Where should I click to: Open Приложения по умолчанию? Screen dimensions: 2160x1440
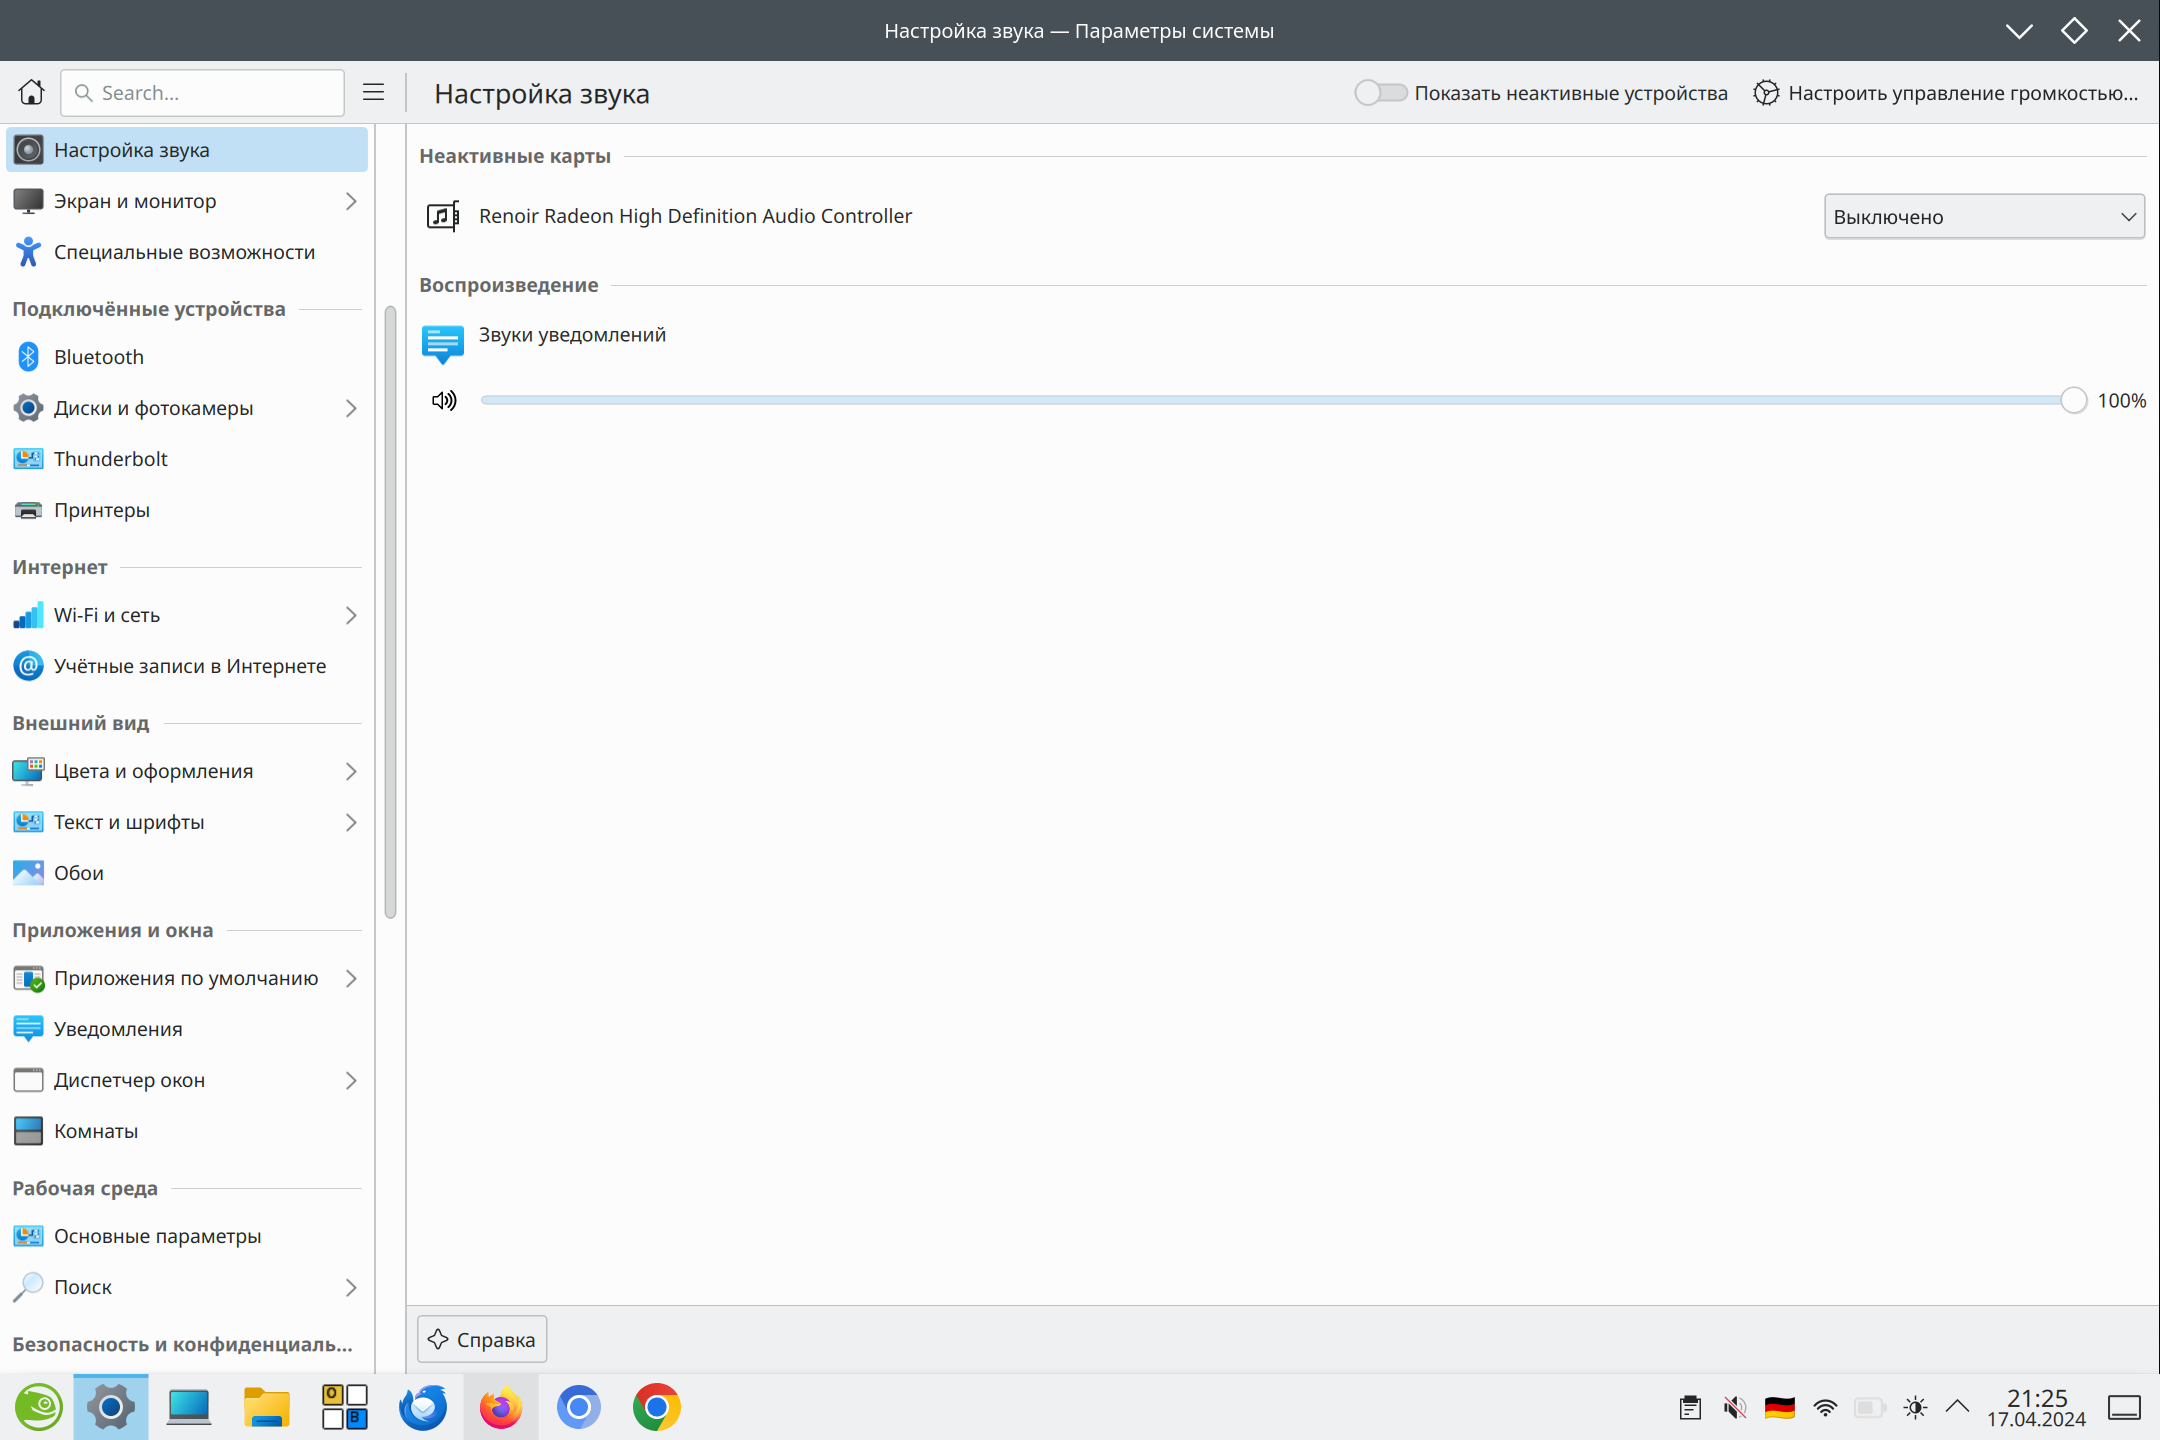click(187, 978)
